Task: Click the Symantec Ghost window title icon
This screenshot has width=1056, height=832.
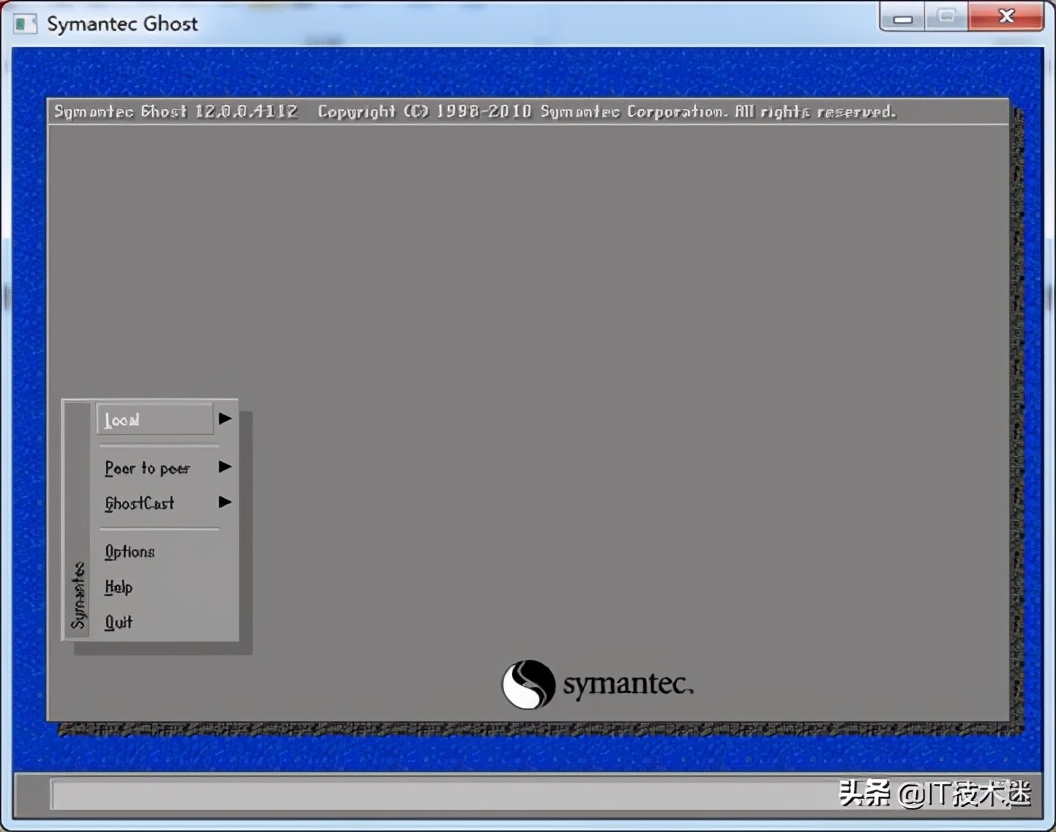Action: click(x=25, y=24)
